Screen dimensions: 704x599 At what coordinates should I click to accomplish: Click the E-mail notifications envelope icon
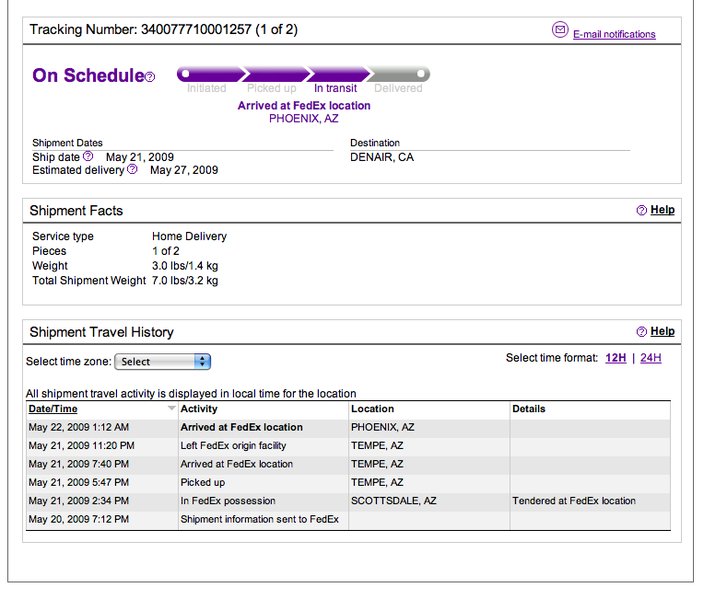coord(560,30)
